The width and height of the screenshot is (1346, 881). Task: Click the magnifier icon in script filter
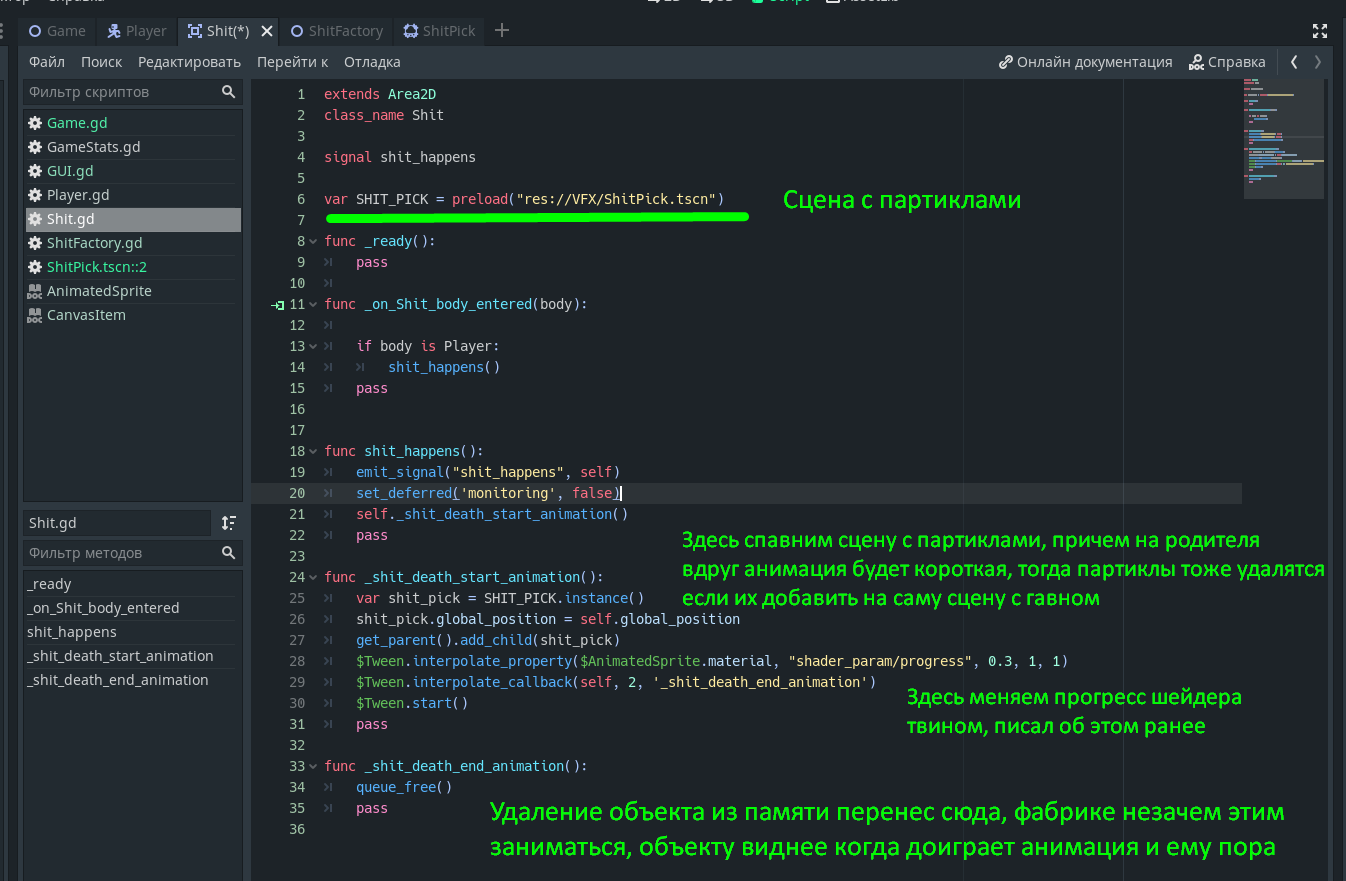click(229, 92)
